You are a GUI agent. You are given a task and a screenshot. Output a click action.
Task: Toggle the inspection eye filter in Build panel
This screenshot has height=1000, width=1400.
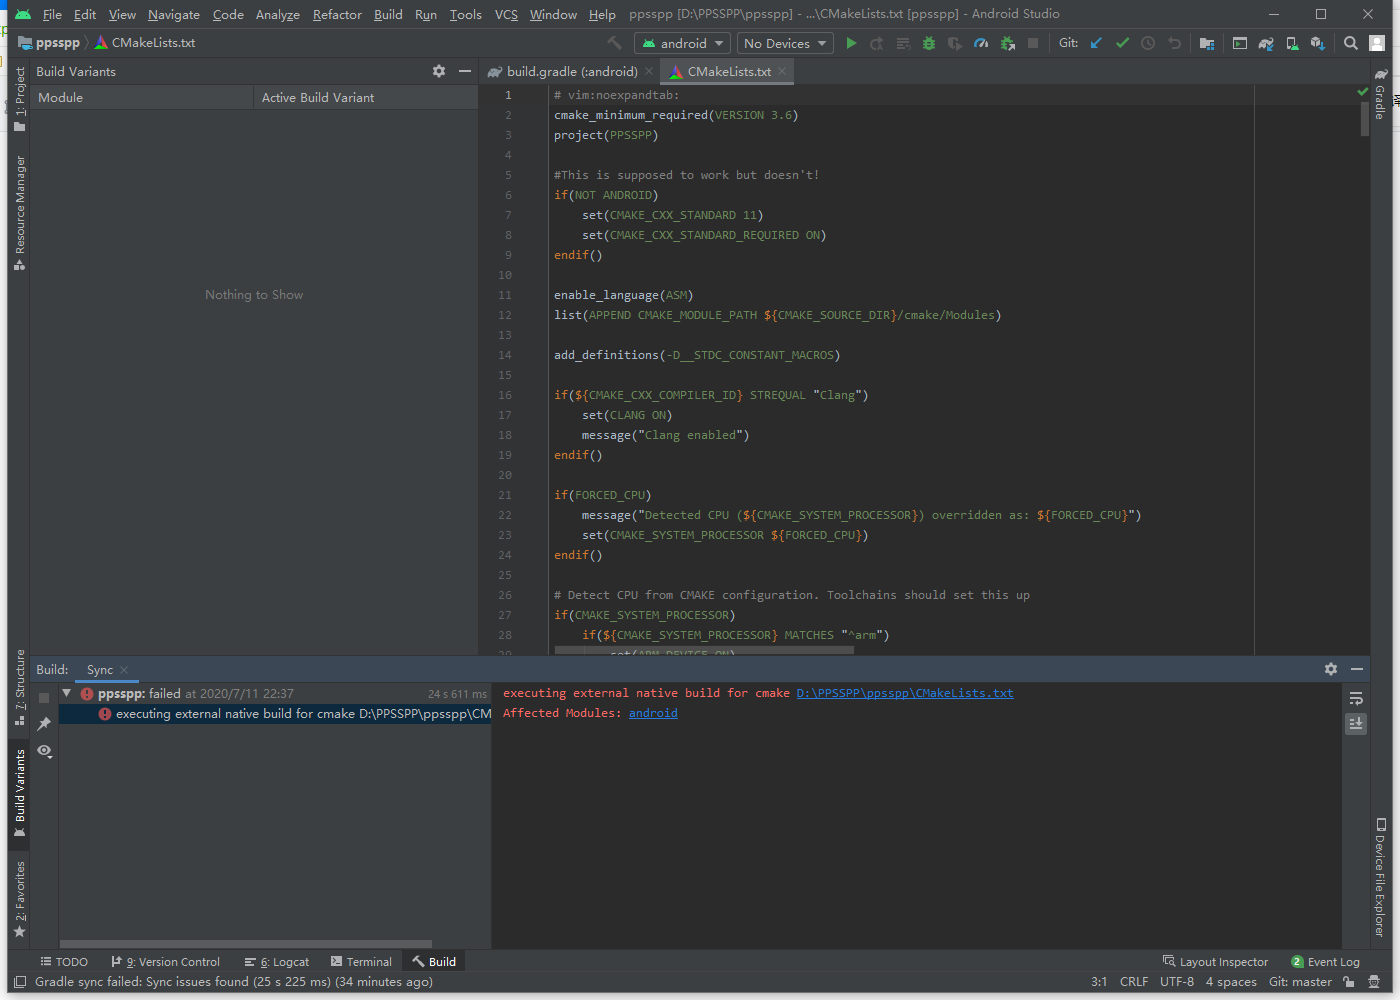click(44, 751)
